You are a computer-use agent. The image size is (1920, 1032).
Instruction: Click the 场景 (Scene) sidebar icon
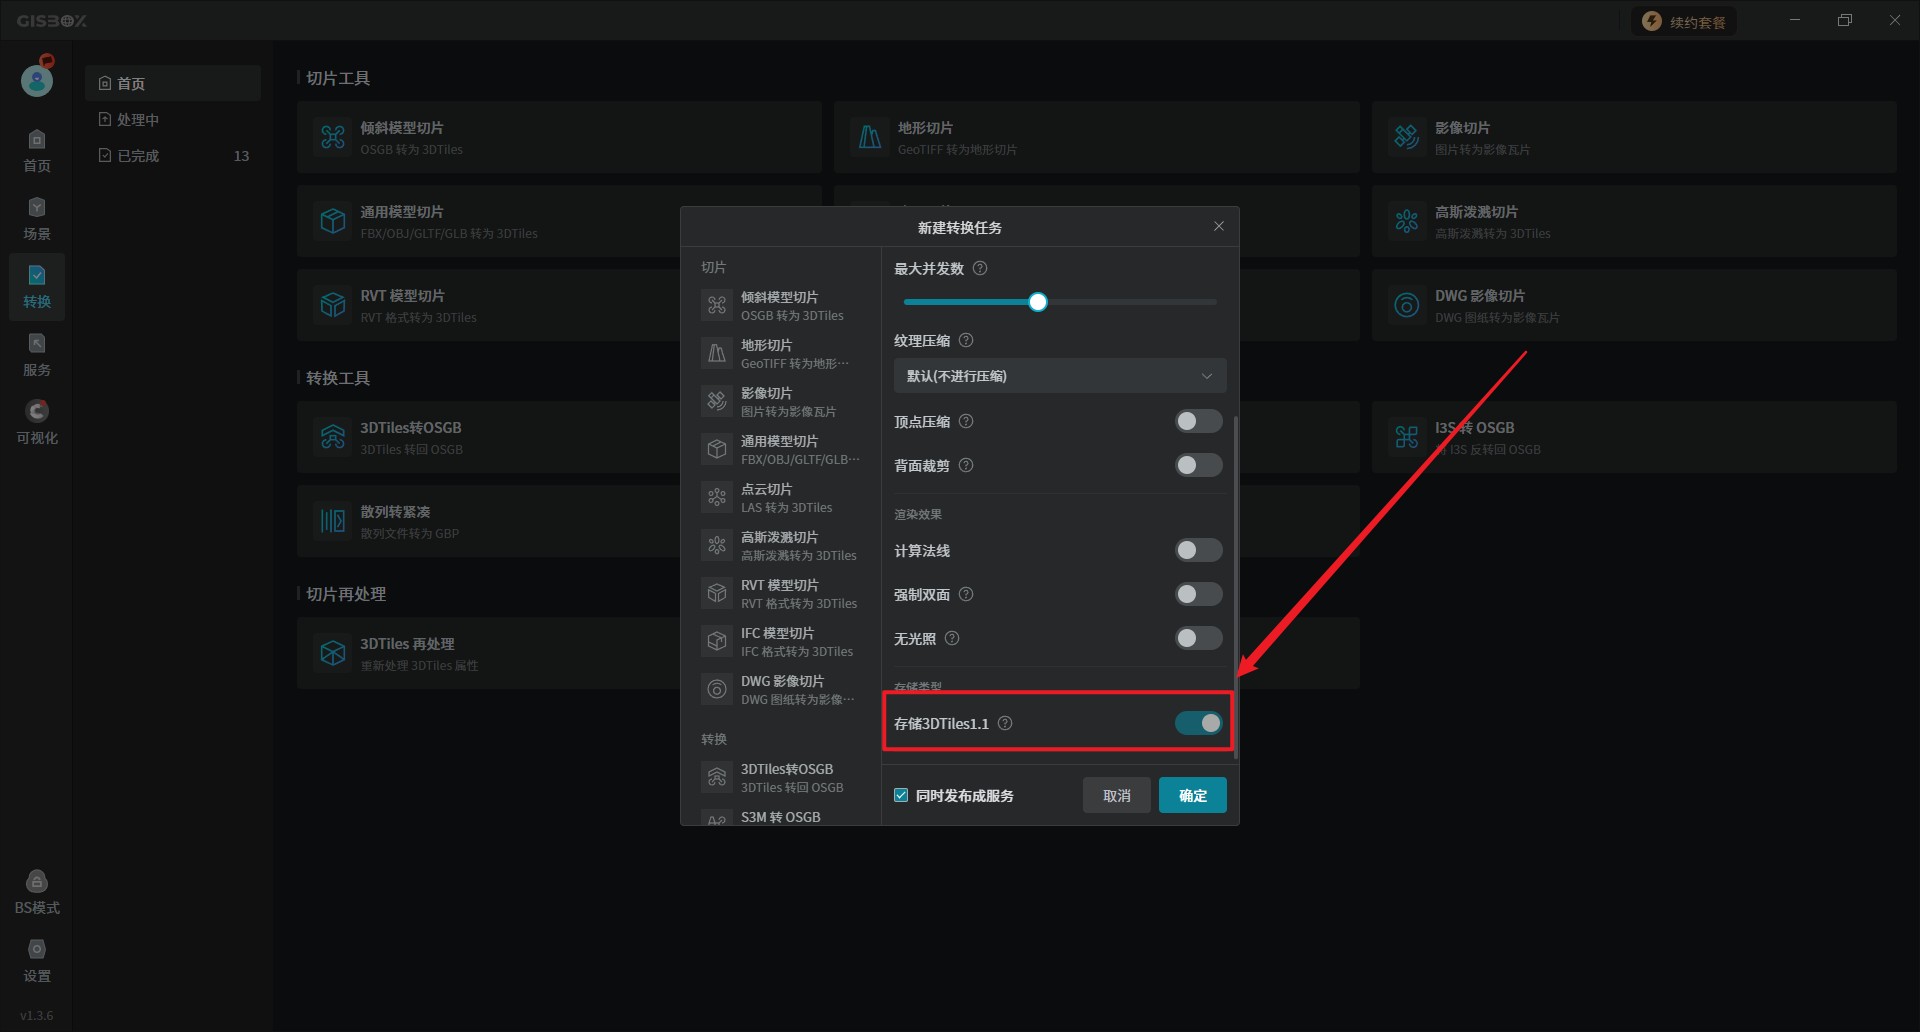pyautogui.click(x=37, y=218)
